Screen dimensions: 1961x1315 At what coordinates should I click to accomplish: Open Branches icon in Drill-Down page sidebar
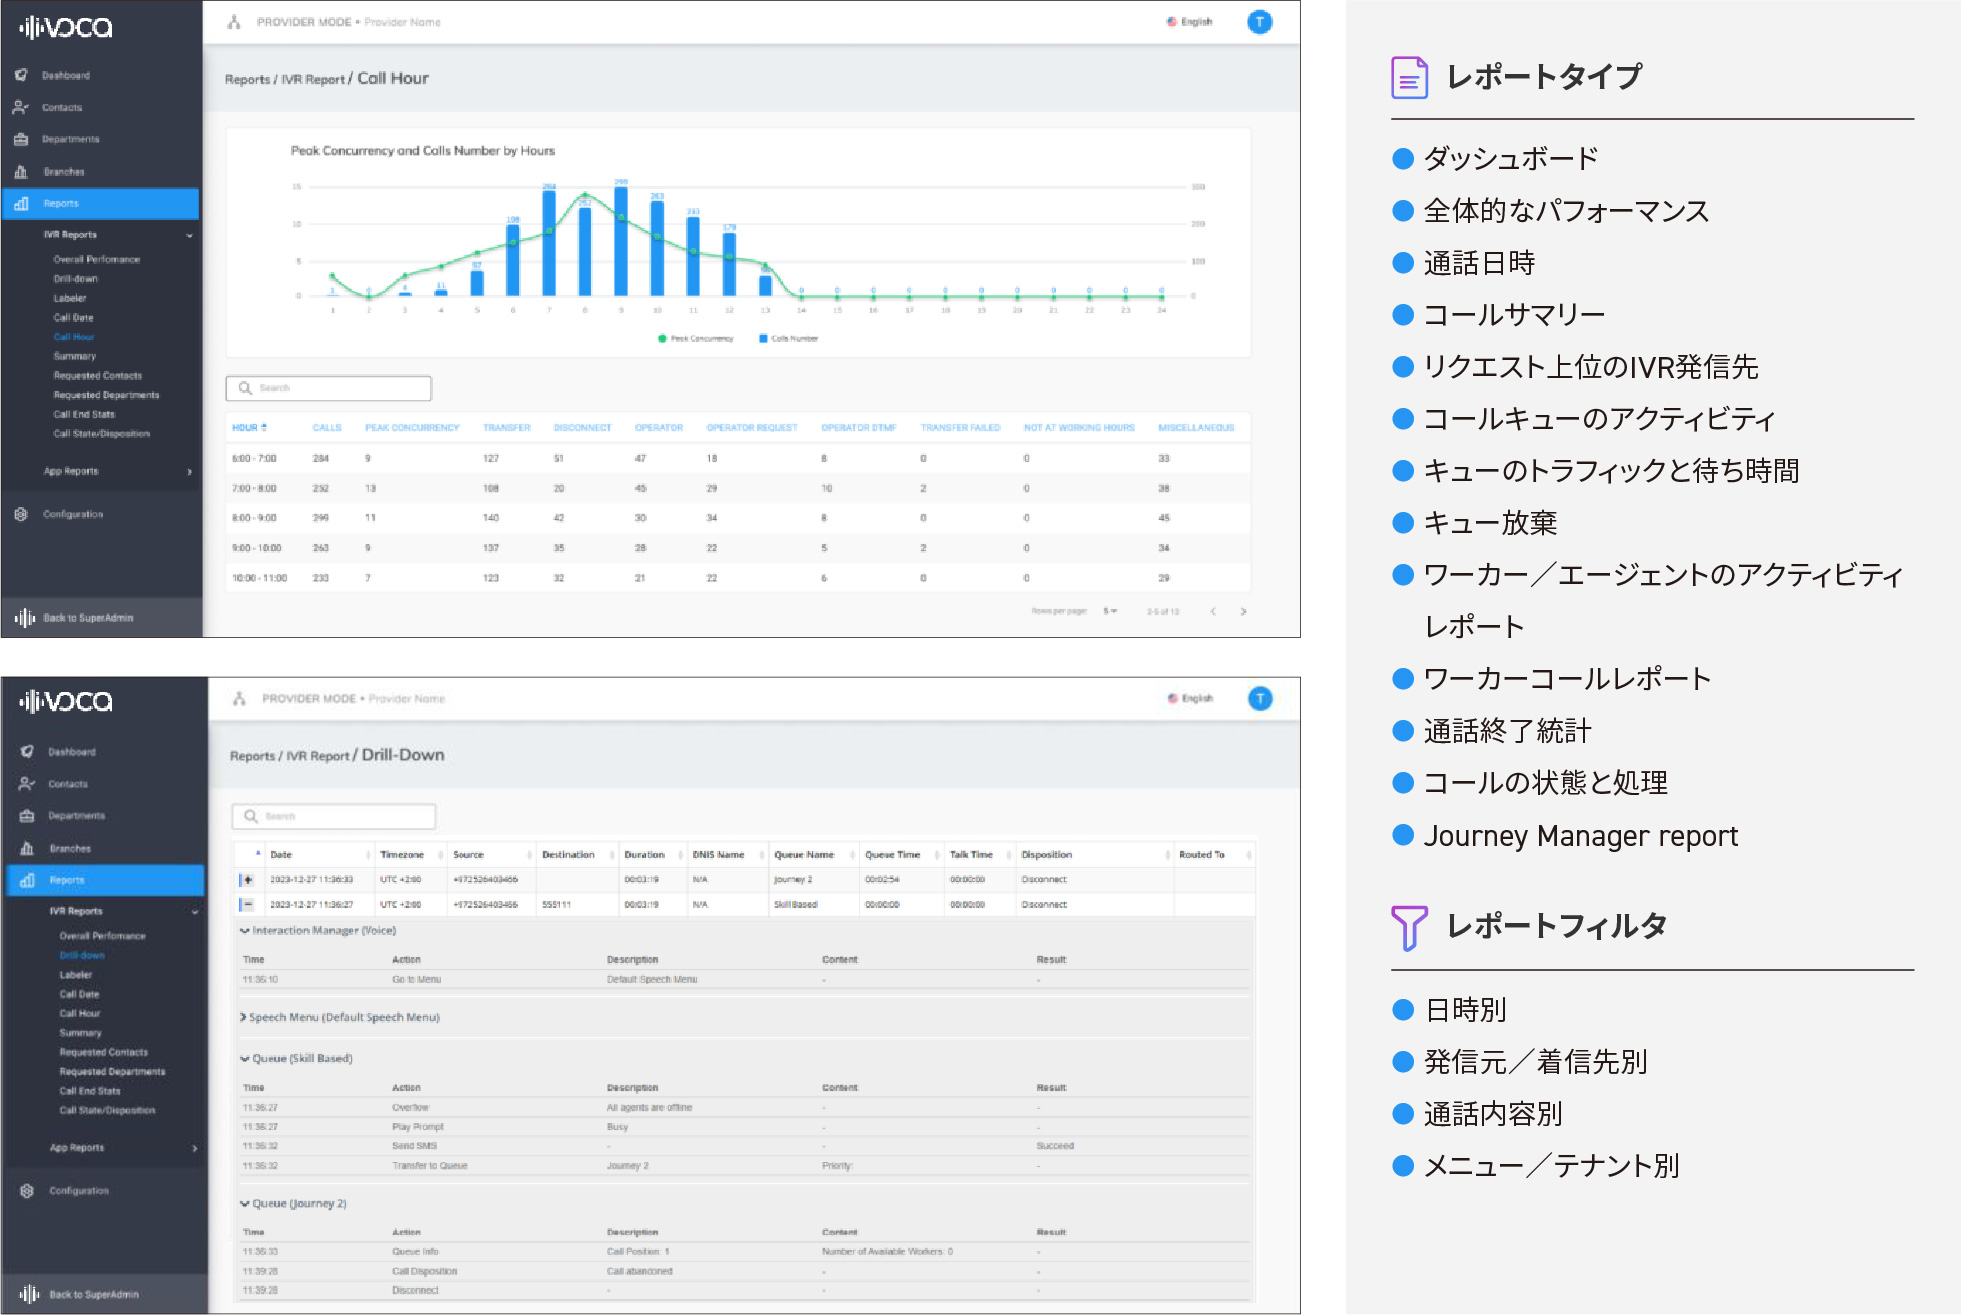(27, 848)
